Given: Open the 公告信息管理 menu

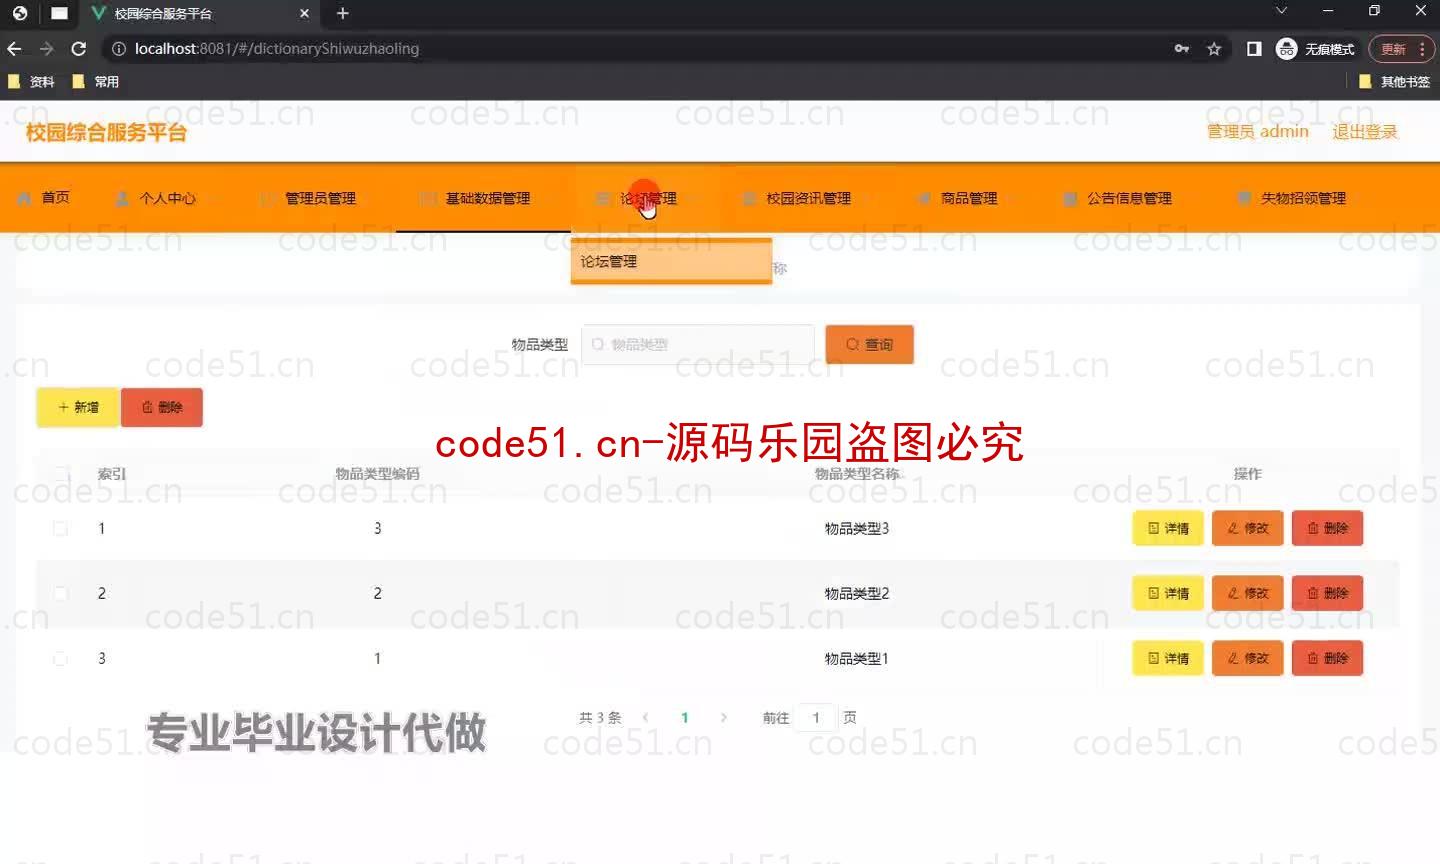Looking at the screenshot, I should pos(1118,198).
